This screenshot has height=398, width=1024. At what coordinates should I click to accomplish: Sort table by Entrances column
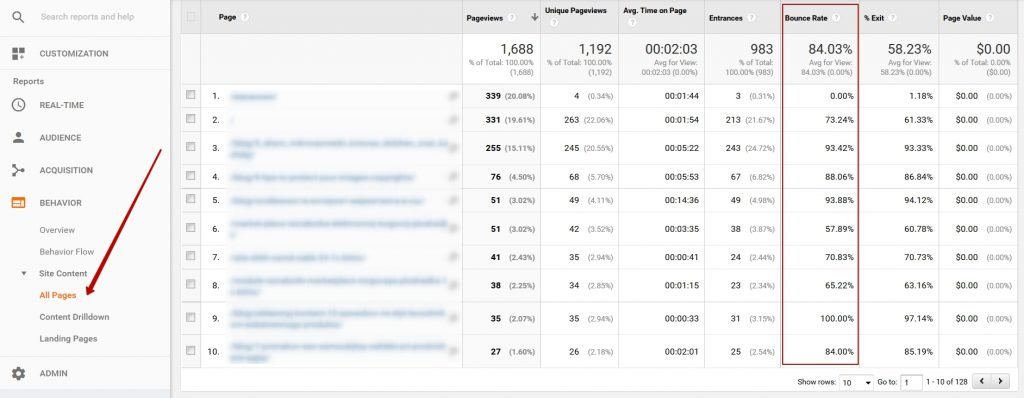(726, 18)
